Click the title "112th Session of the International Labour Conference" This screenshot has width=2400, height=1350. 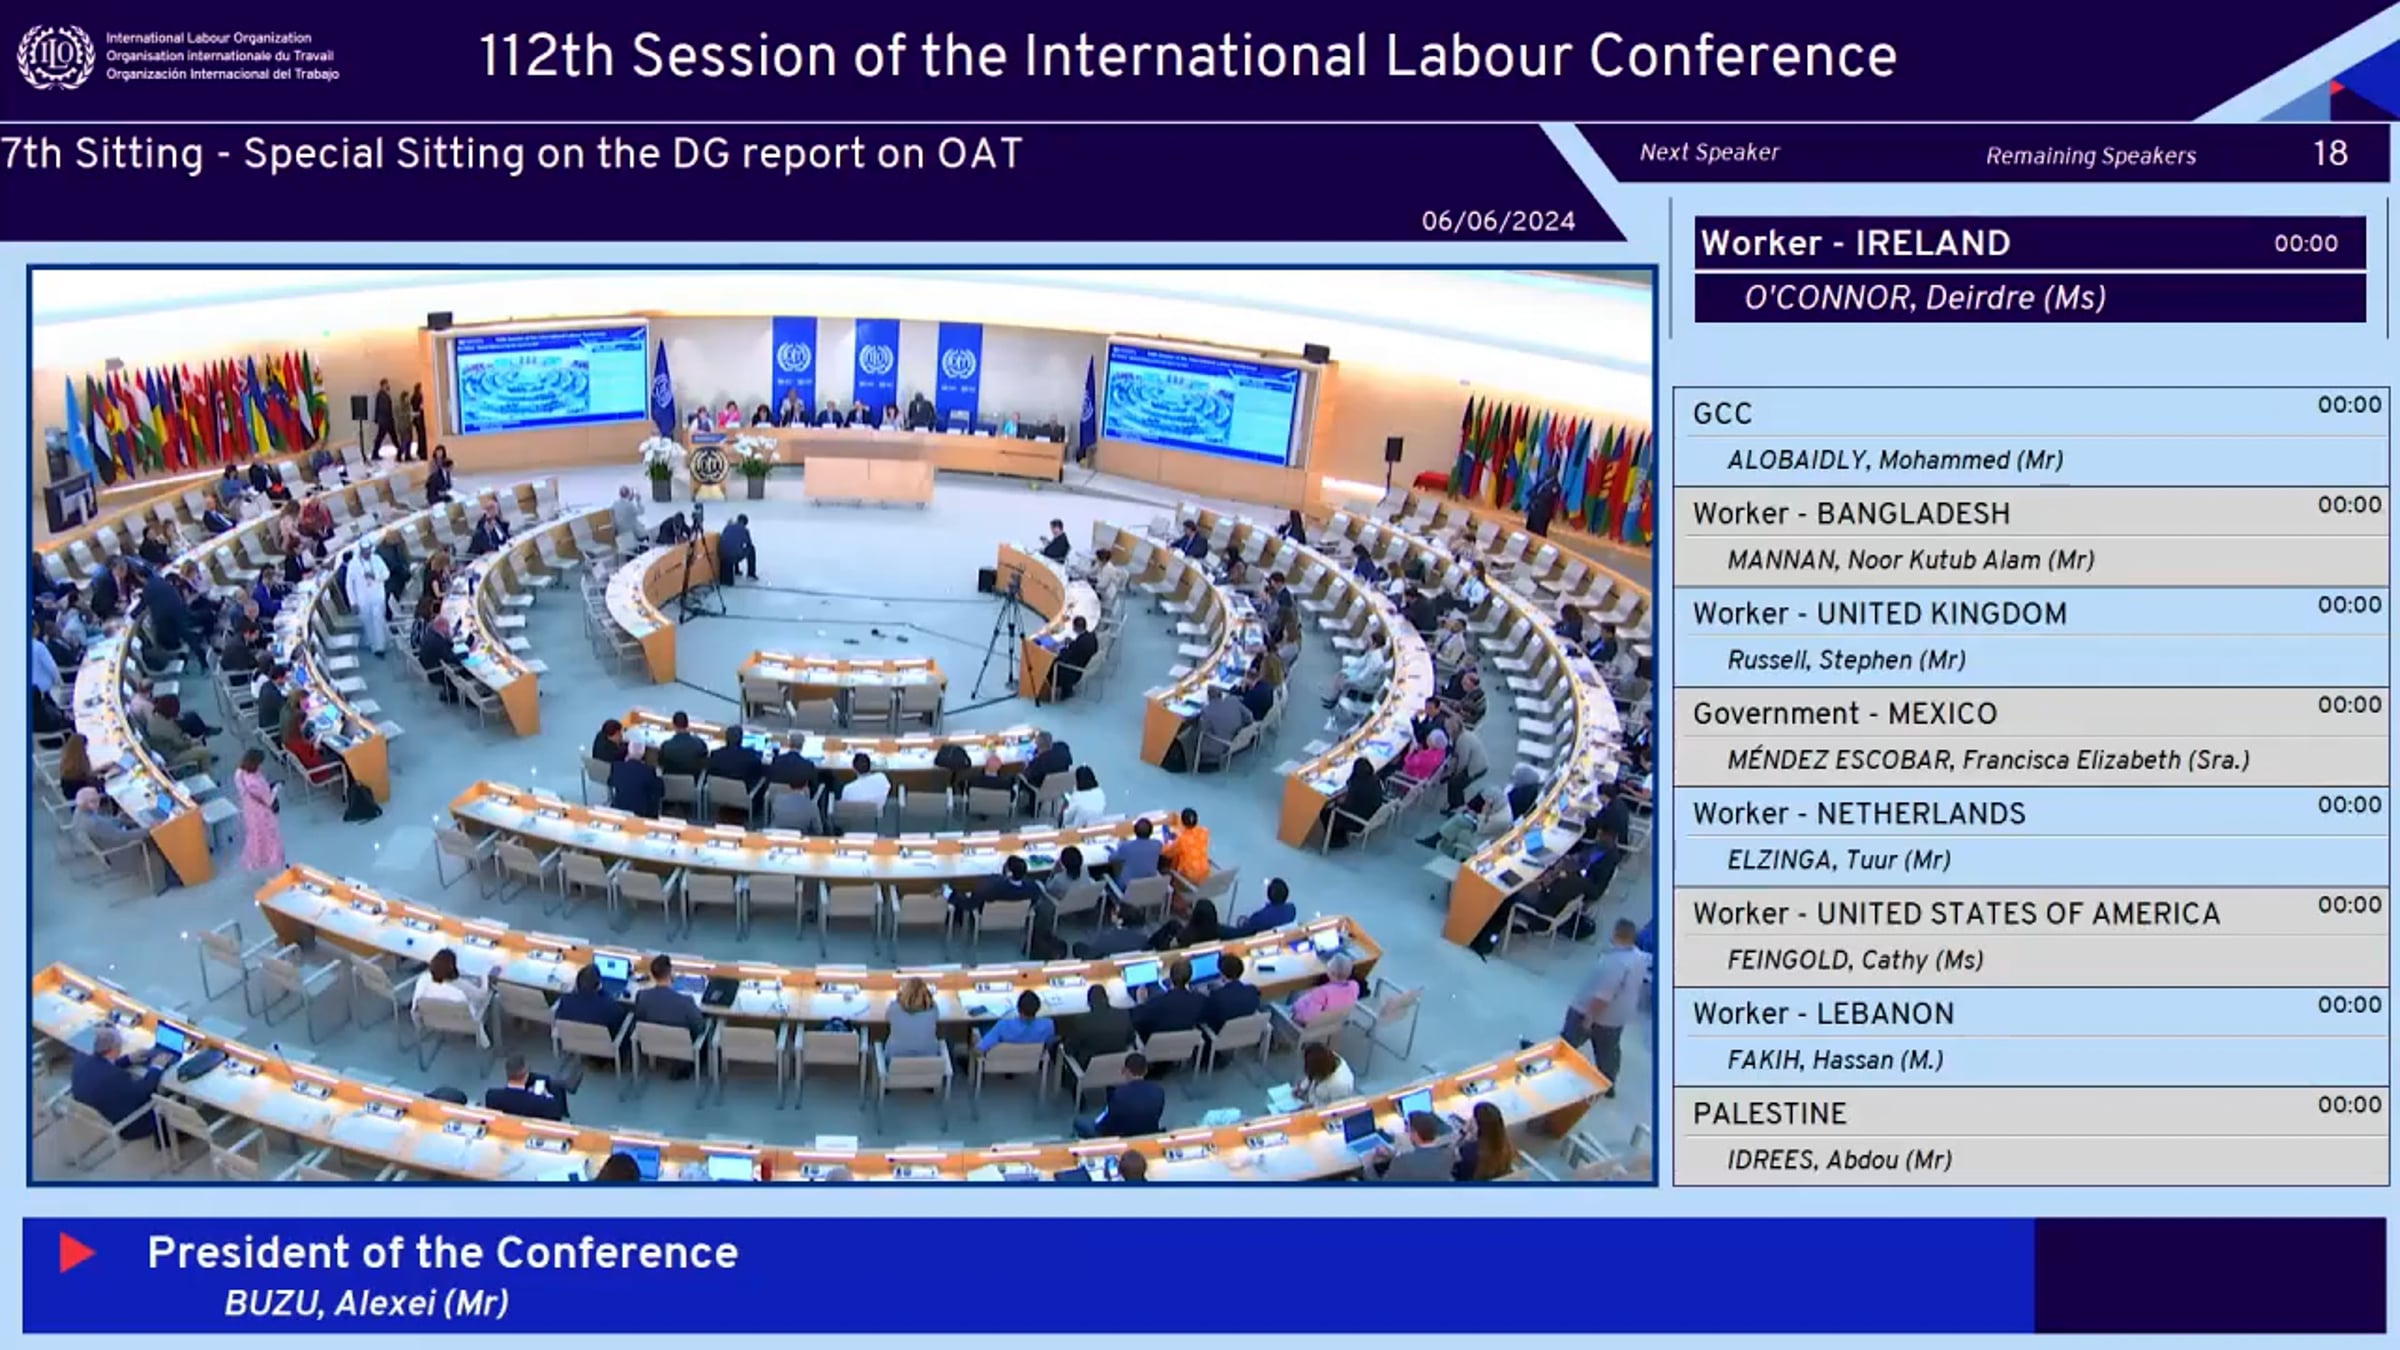pyautogui.click(x=1188, y=56)
